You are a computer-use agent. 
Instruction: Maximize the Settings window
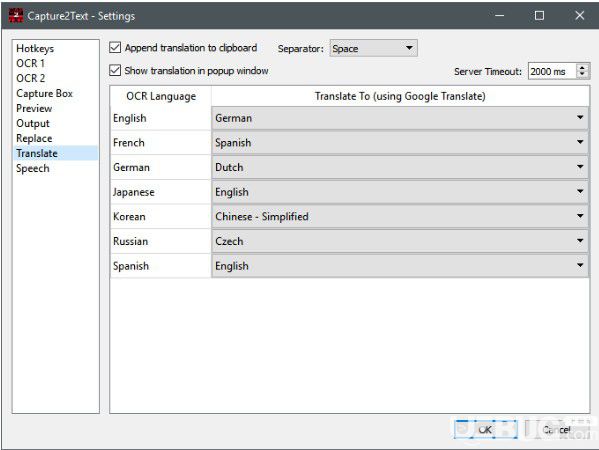coord(539,16)
